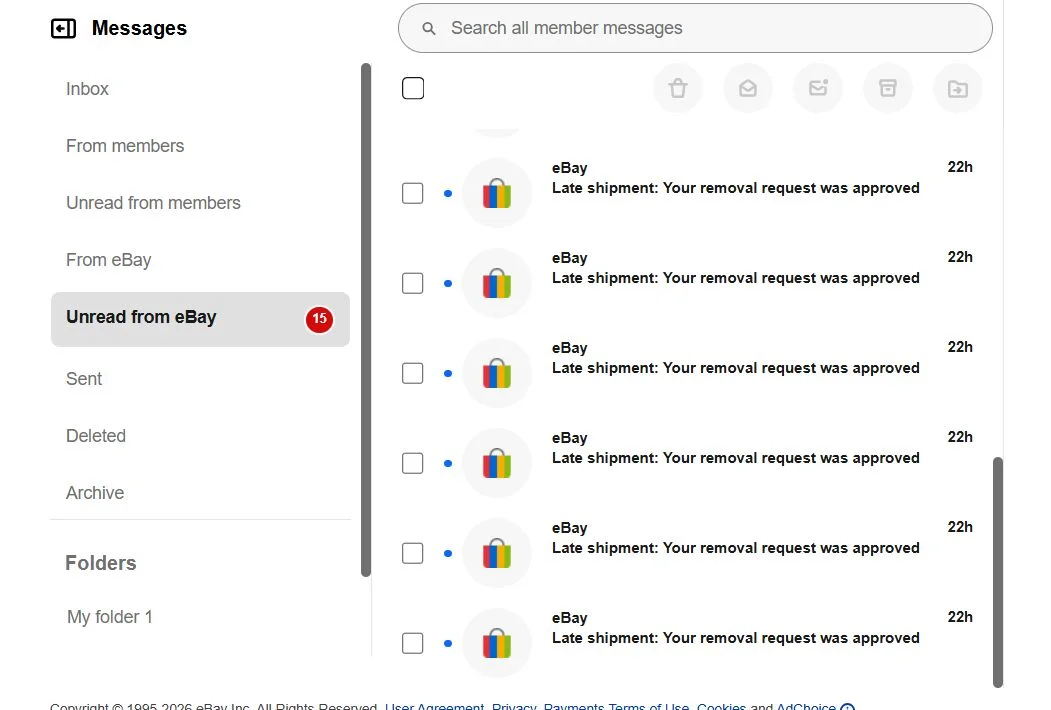Open the topmost 'Late shipment' removal approved message
Image resolution: width=1051 pixels, height=710 pixels.
[x=735, y=188]
